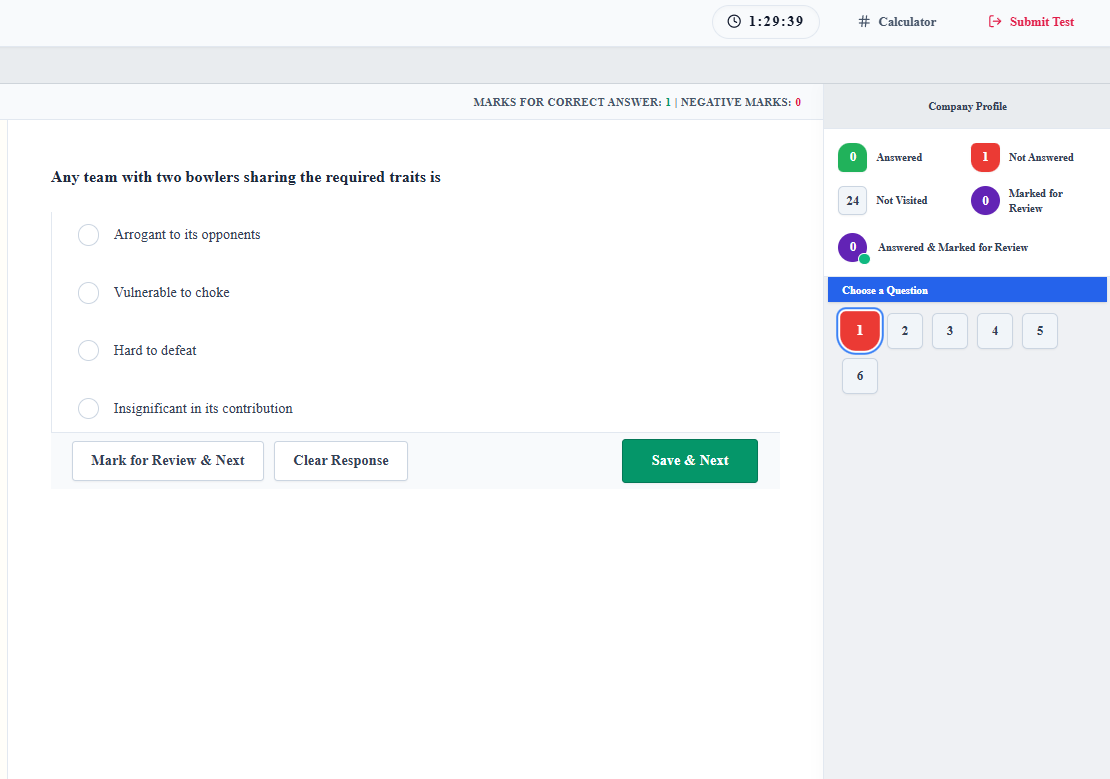Clear Response for the current question

(x=341, y=461)
